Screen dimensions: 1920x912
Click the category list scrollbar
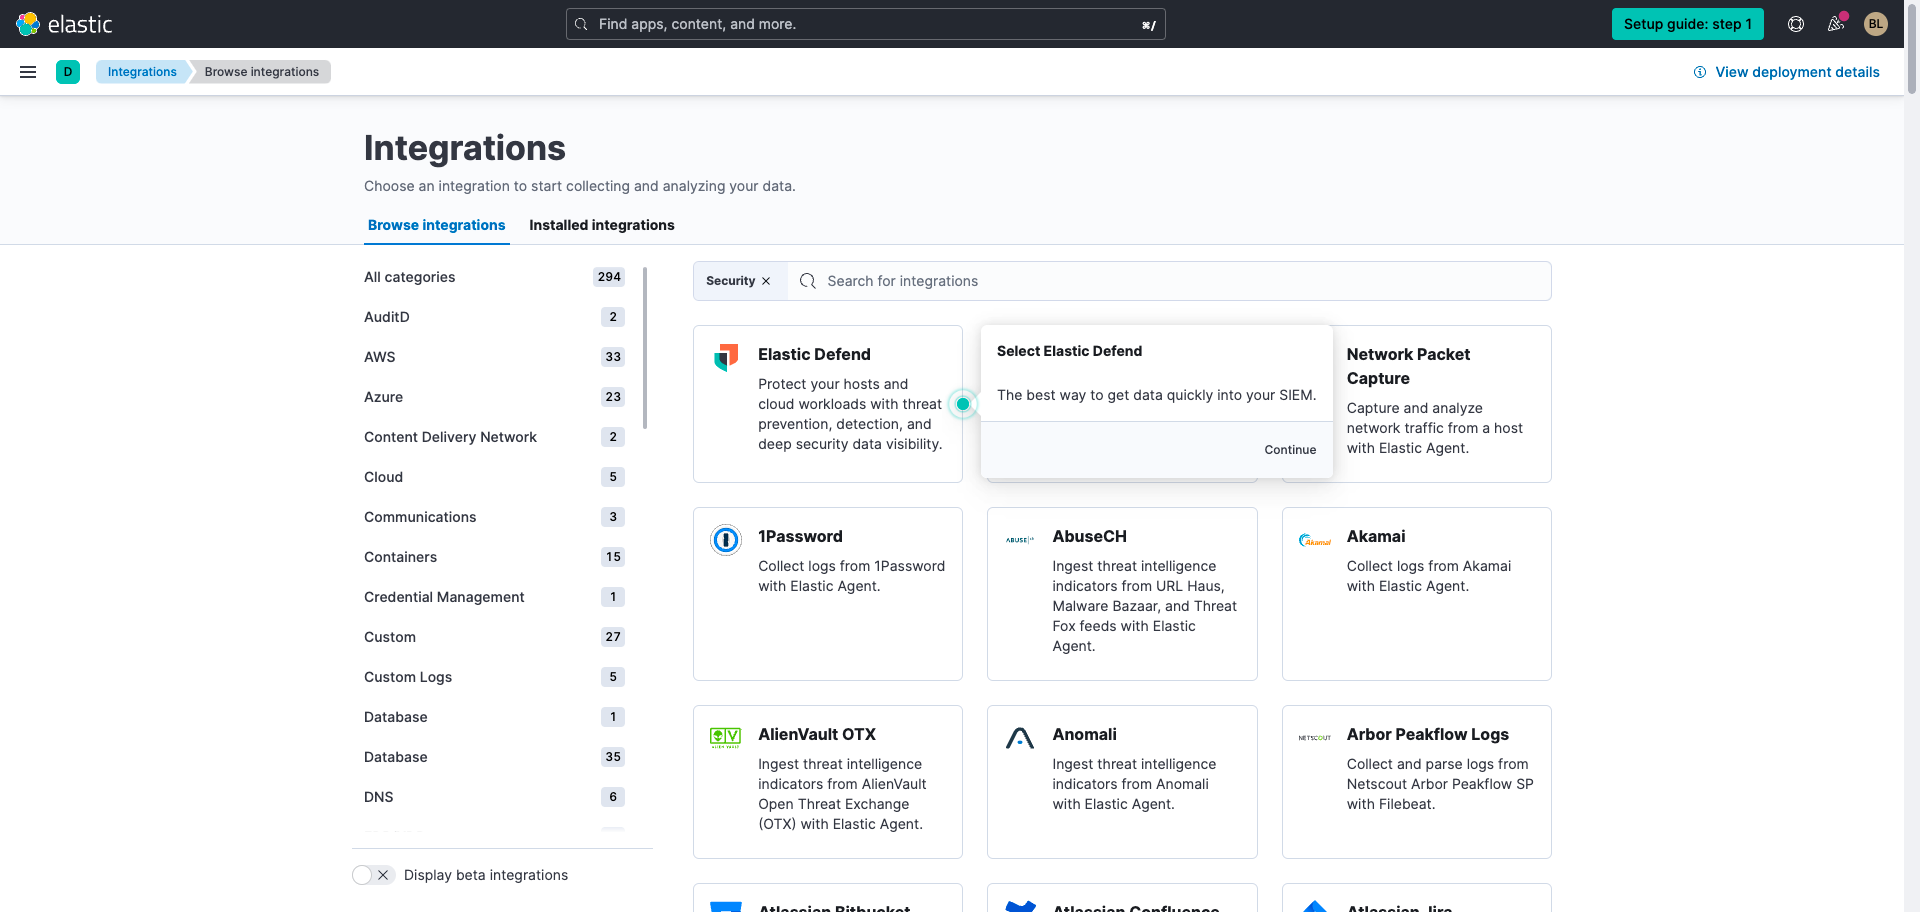[645, 348]
